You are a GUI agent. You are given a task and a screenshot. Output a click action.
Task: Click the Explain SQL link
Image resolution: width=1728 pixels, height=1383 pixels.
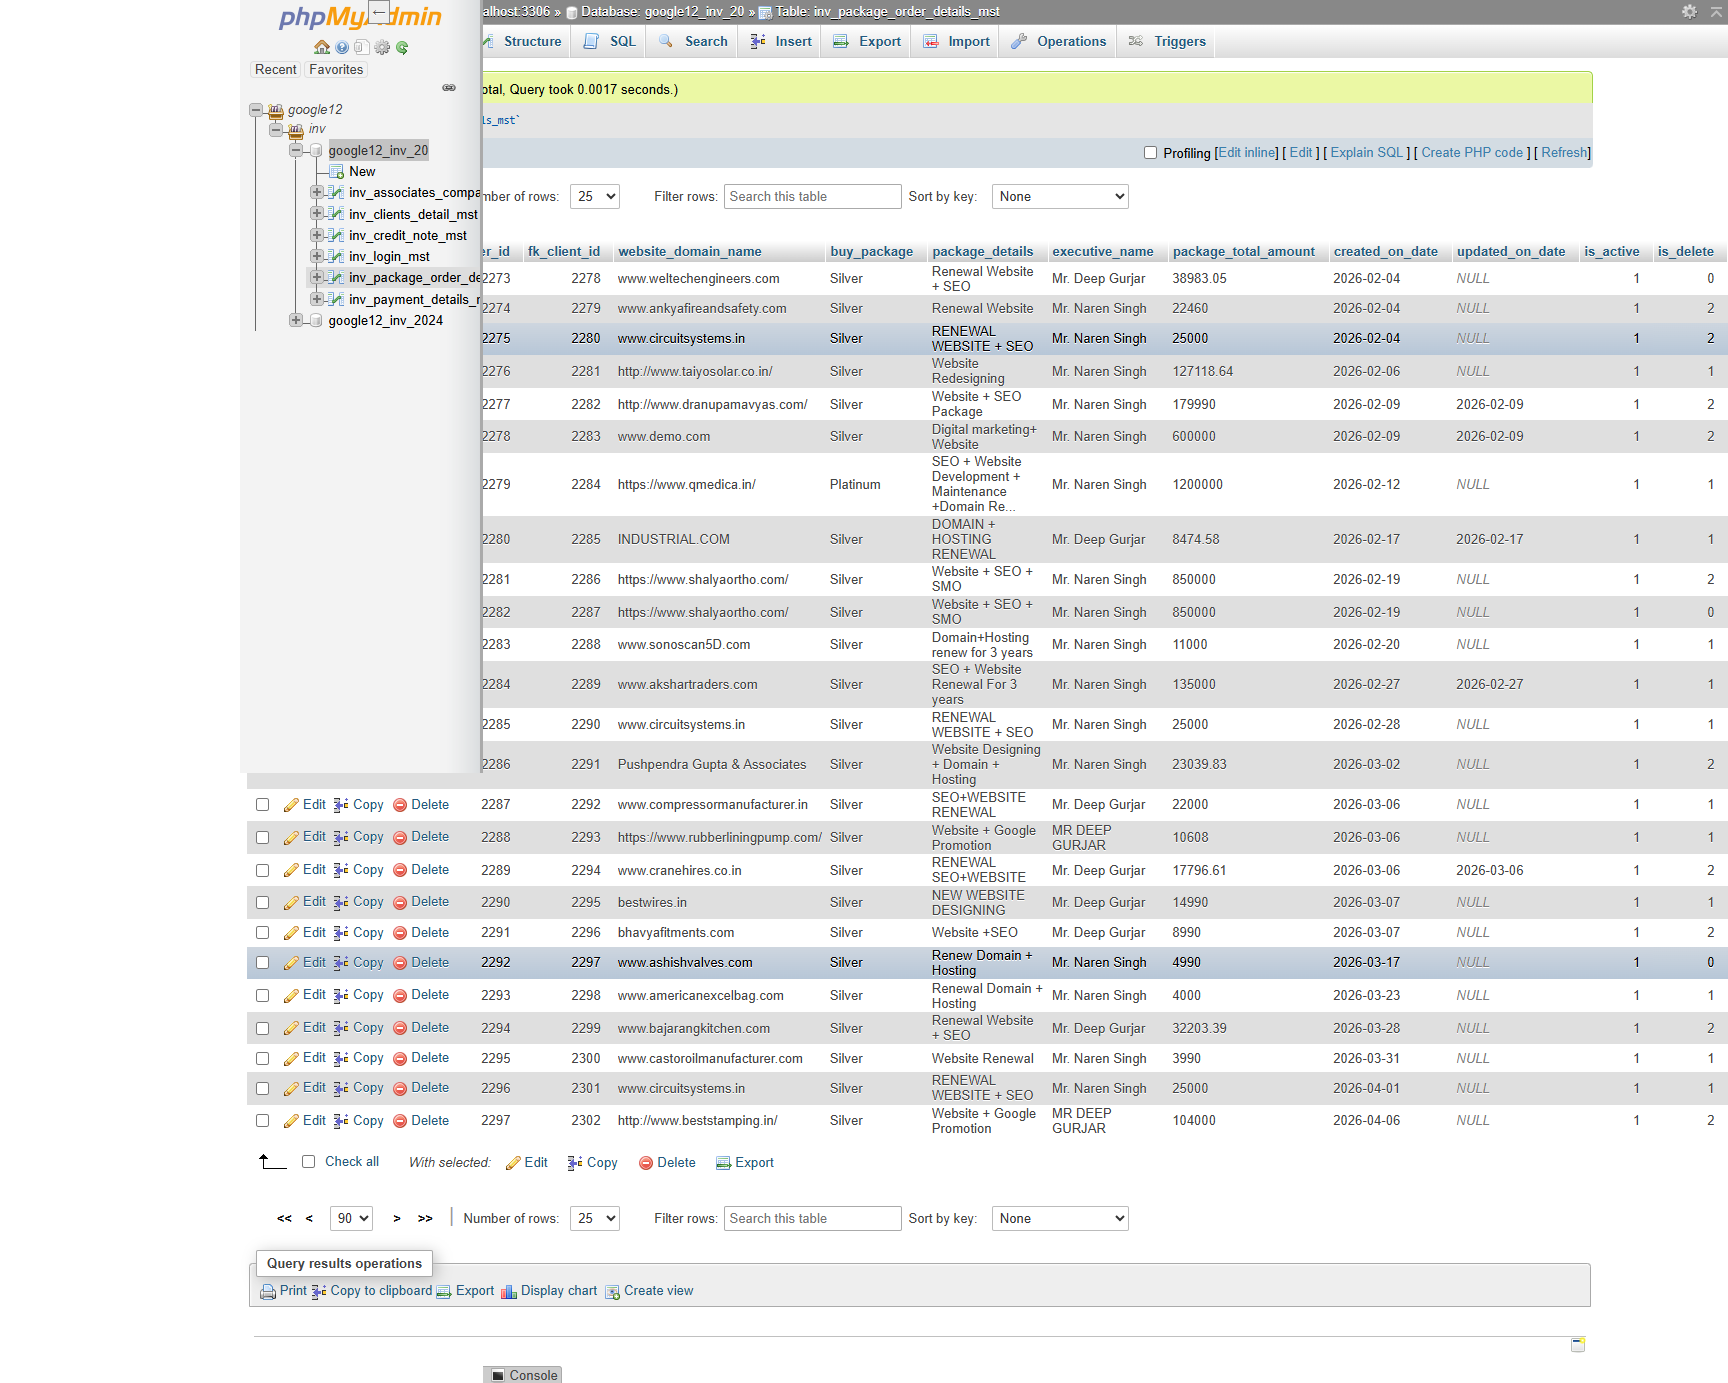(1366, 152)
